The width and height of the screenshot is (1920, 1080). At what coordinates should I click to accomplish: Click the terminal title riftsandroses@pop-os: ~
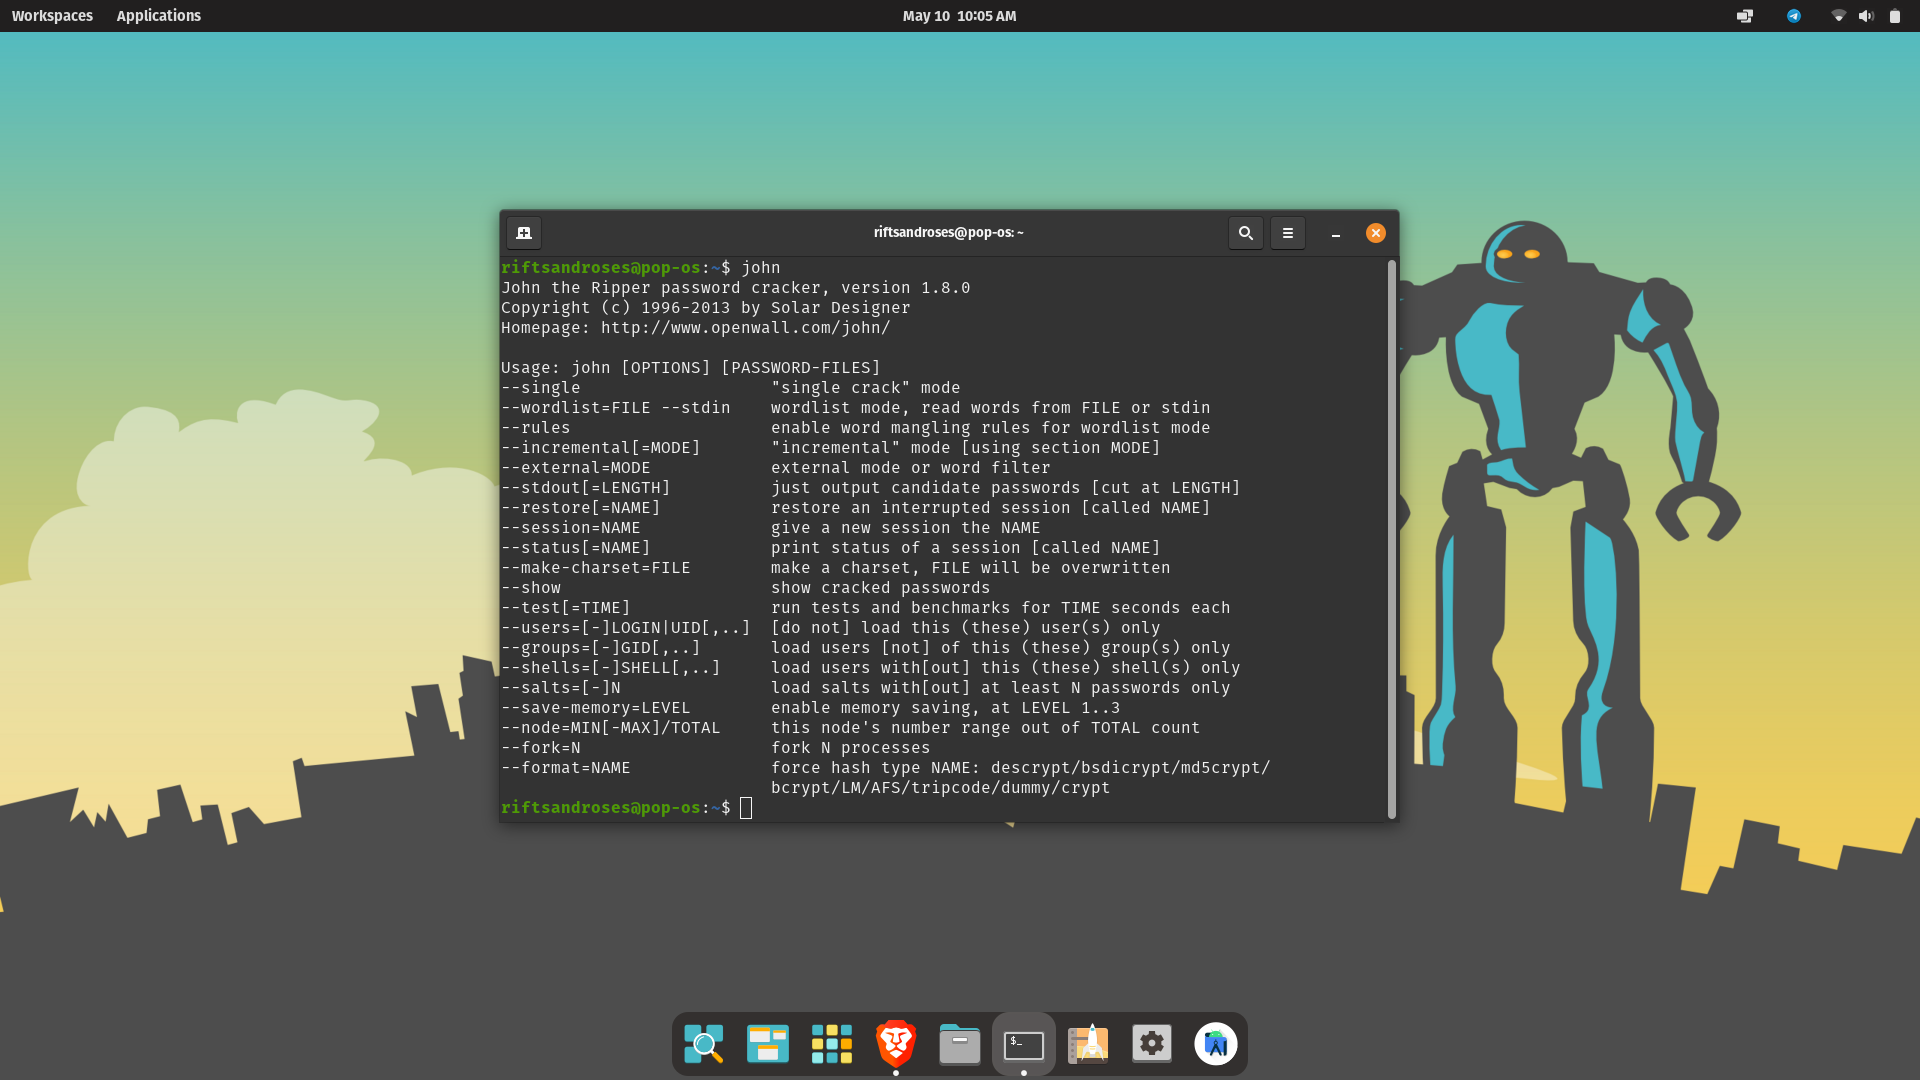pyautogui.click(x=948, y=232)
